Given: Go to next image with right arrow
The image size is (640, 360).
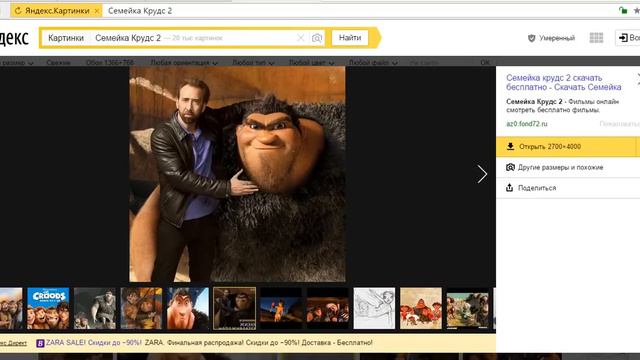Looking at the screenshot, I should (x=482, y=174).
